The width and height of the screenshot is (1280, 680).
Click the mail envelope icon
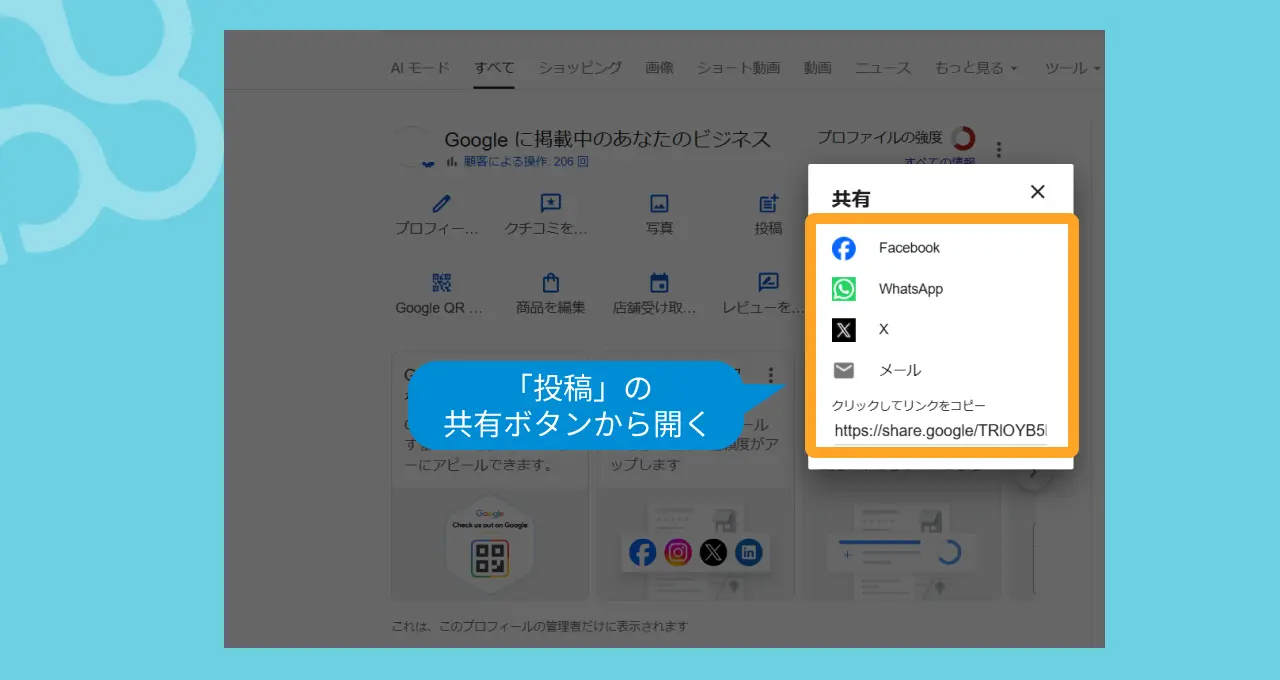[x=844, y=370]
